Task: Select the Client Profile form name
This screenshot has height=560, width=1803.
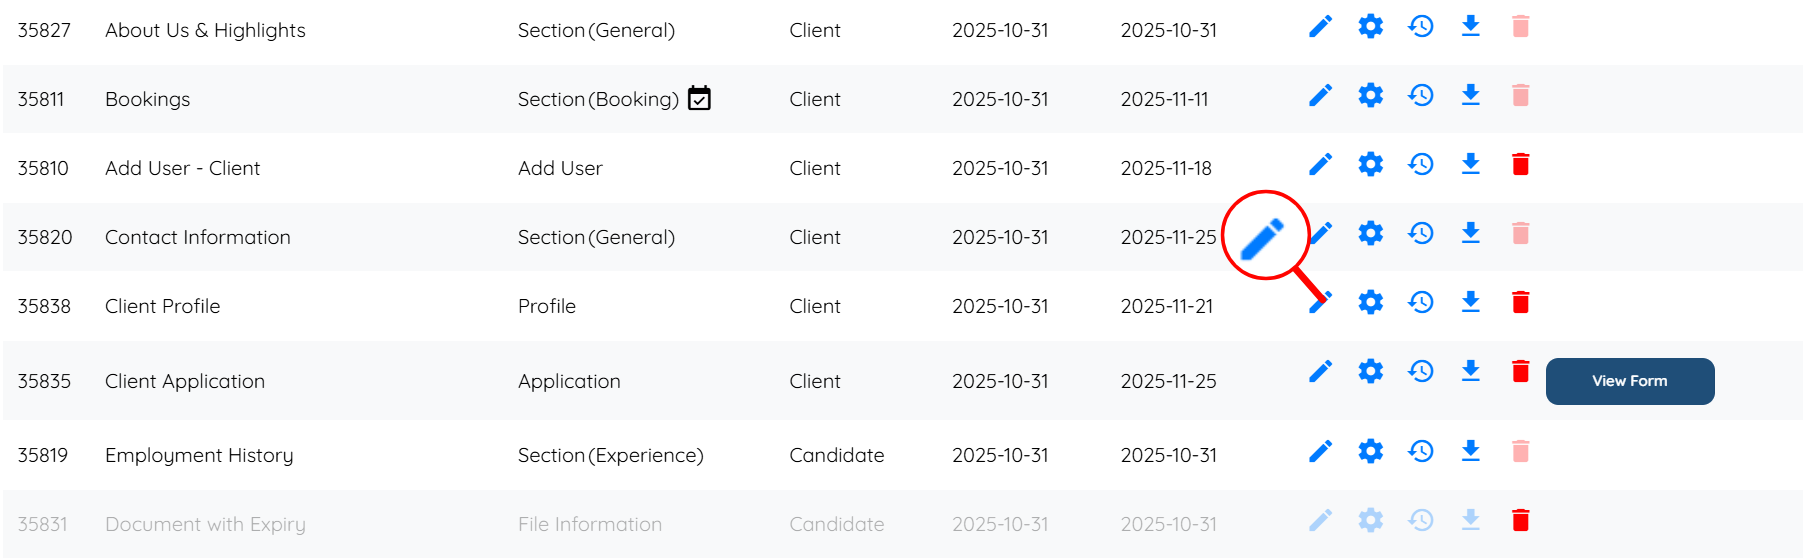Action: (162, 306)
